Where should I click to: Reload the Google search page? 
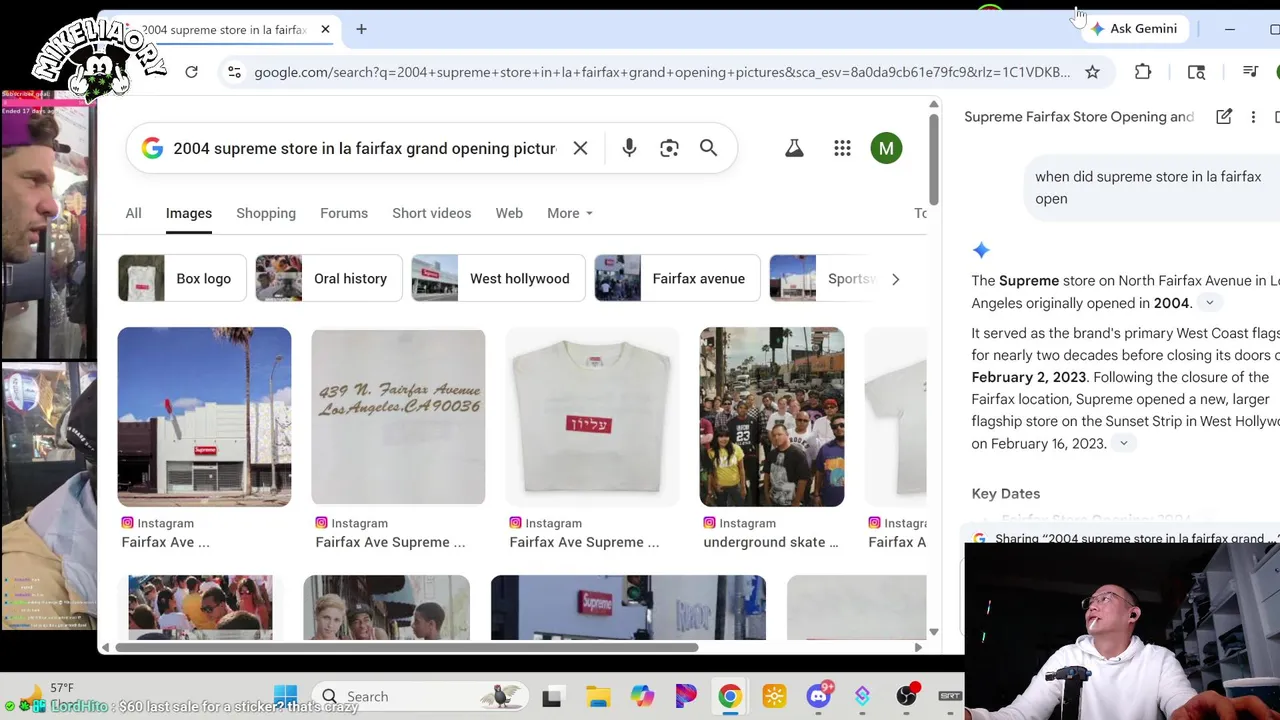pos(191,72)
